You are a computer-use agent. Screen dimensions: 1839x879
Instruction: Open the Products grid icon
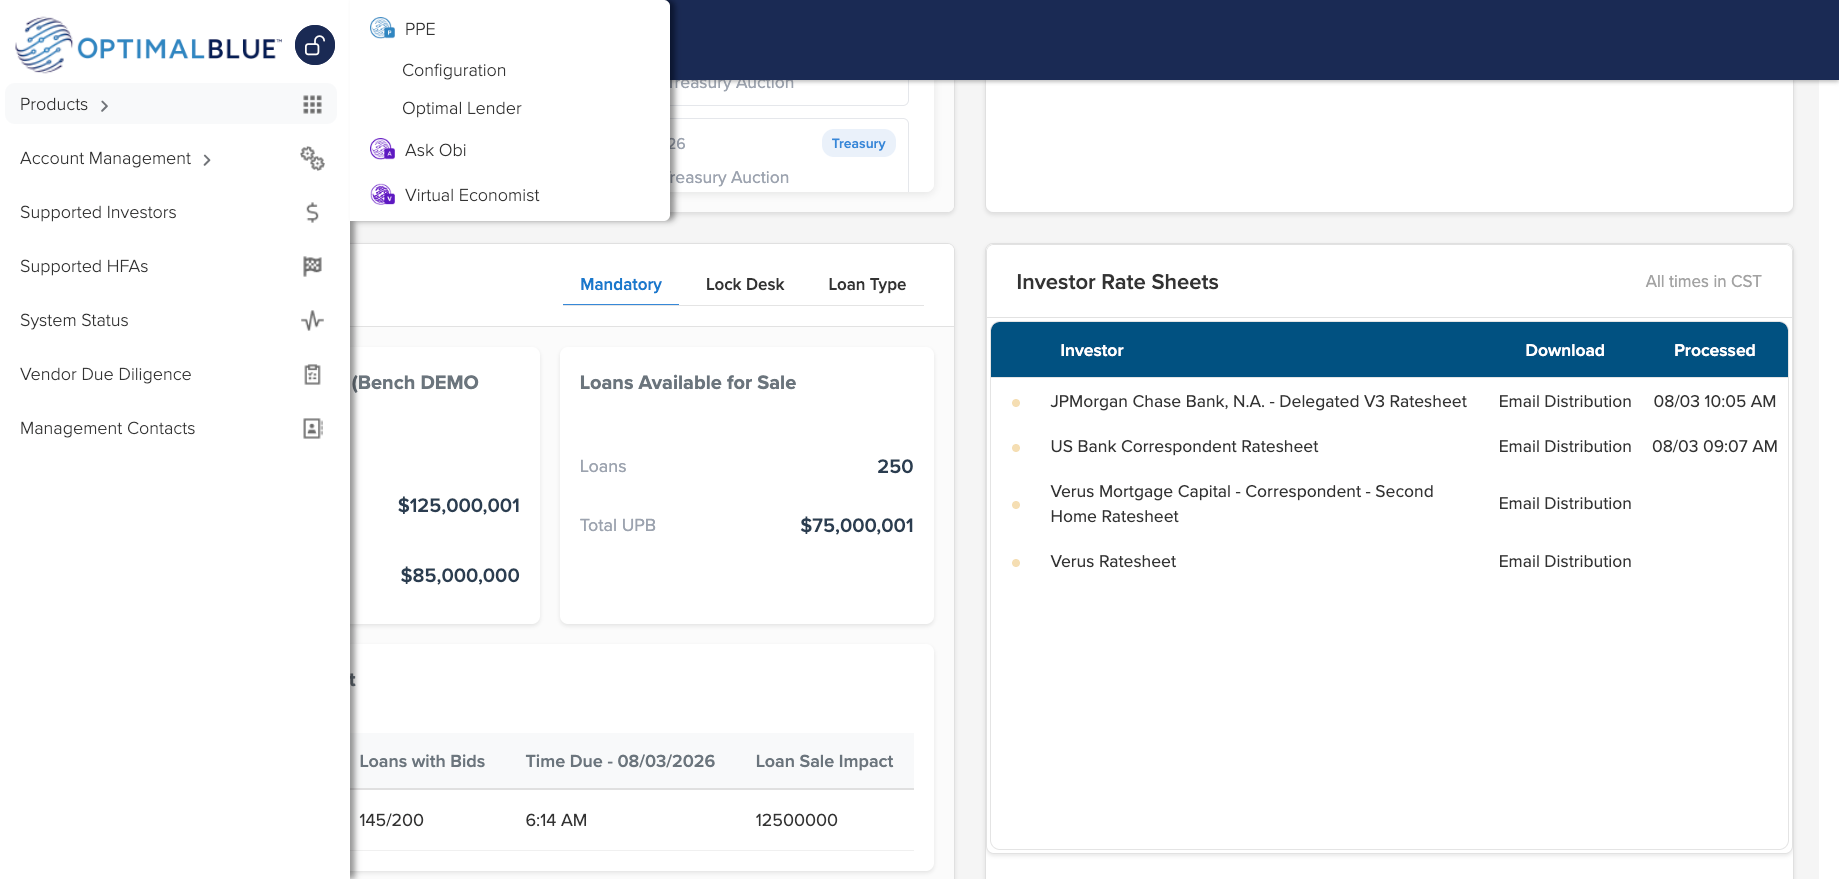(312, 104)
